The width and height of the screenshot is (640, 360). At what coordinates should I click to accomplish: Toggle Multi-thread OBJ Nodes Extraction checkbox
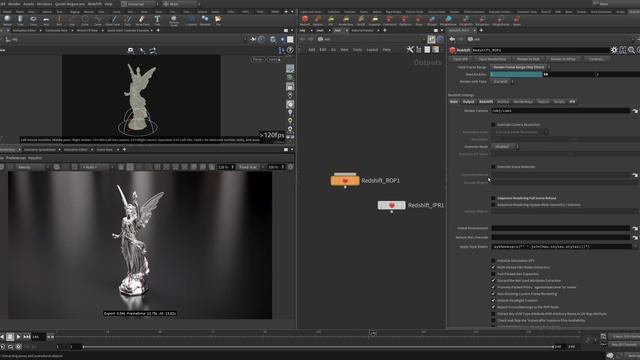pyautogui.click(x=493, y=267)
